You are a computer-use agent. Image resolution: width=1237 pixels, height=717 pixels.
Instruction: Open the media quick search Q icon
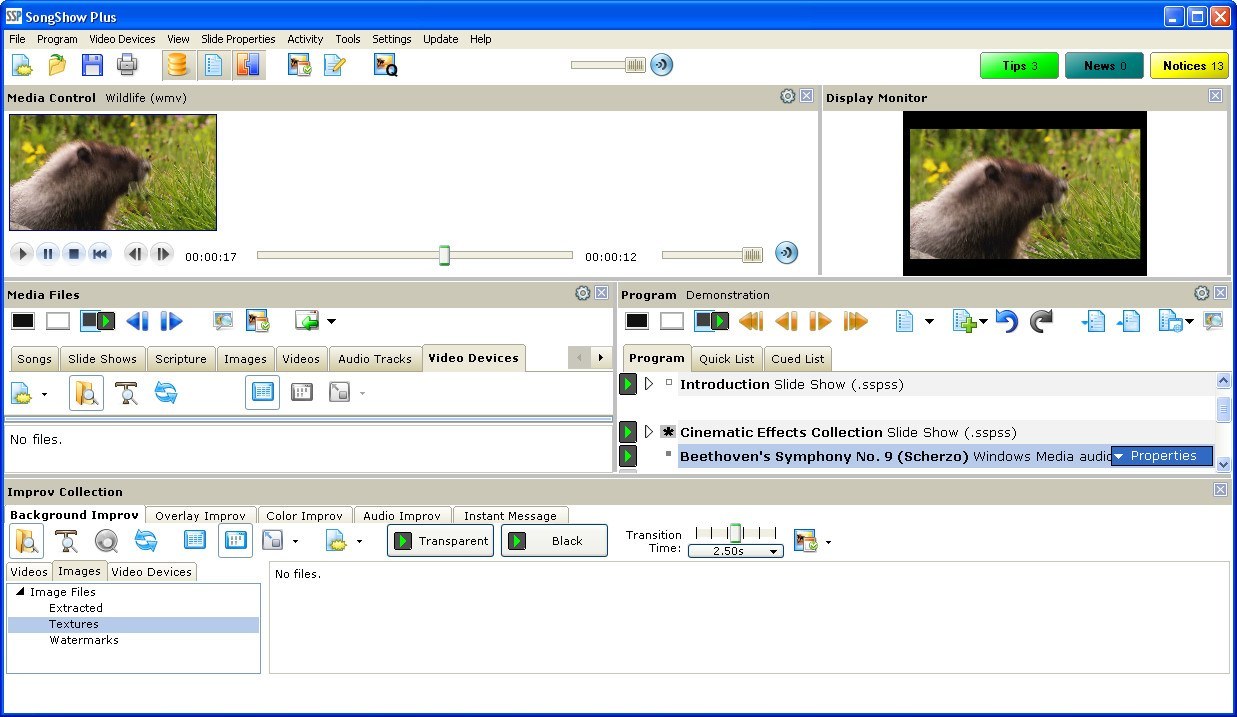(386, 66)
